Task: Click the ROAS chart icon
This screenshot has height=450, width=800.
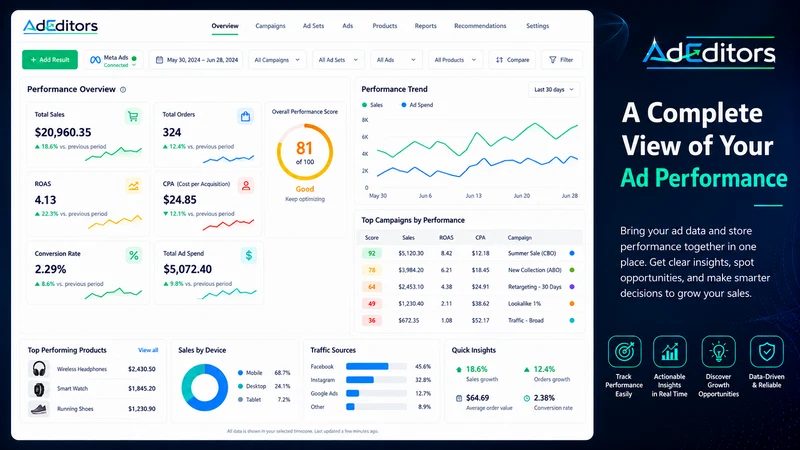Action: (x=133, y=186)
